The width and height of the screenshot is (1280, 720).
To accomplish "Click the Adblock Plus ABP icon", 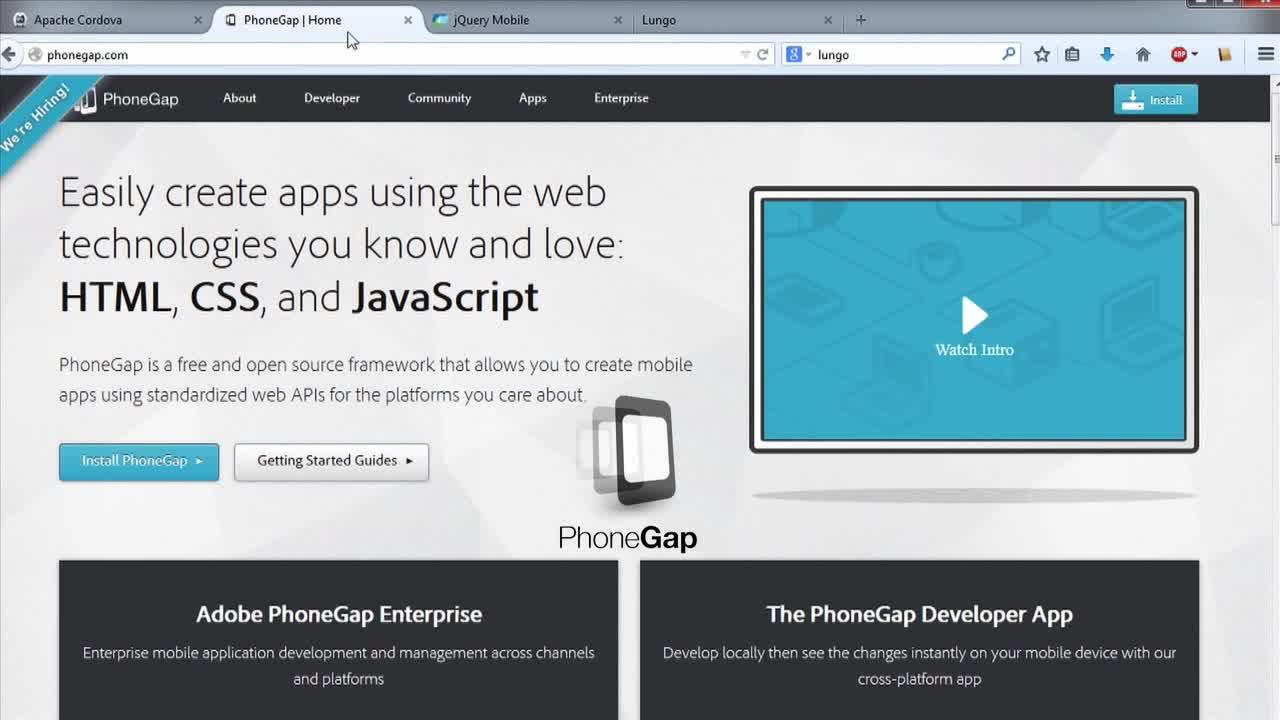I will [1179, 55].
